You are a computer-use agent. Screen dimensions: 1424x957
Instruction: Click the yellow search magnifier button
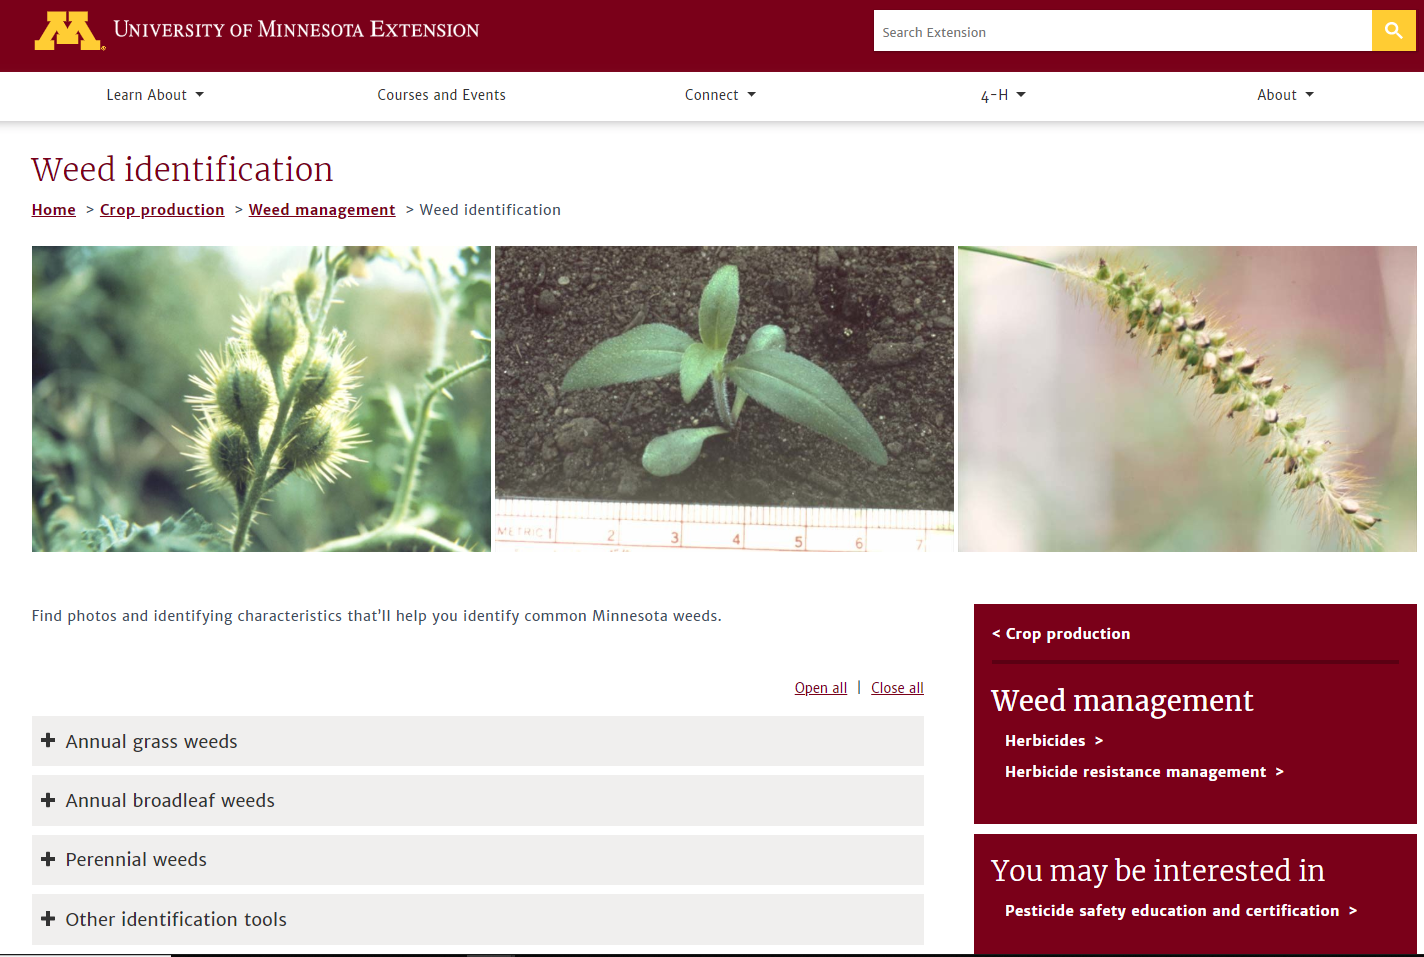(1393, 31)
